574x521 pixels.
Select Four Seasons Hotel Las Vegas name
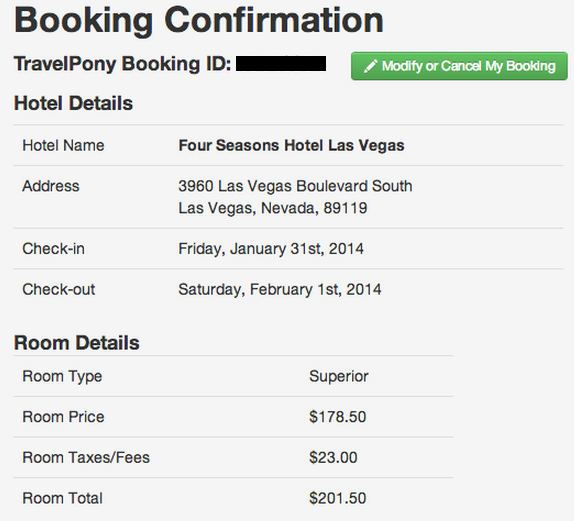coord(291,145)
